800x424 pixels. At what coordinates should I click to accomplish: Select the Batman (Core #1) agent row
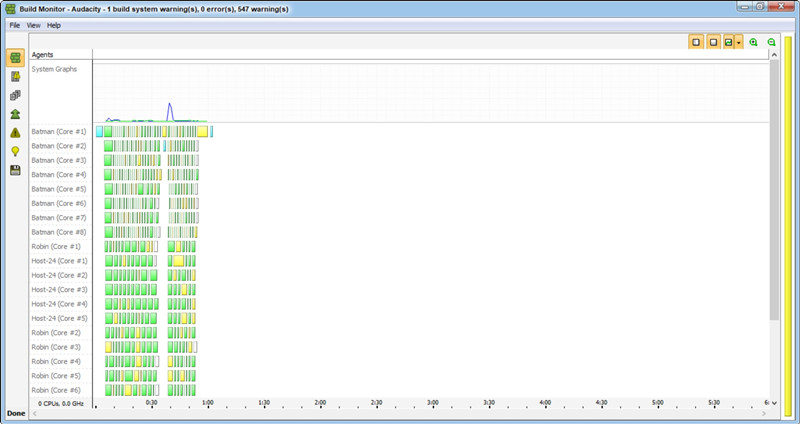59,132
